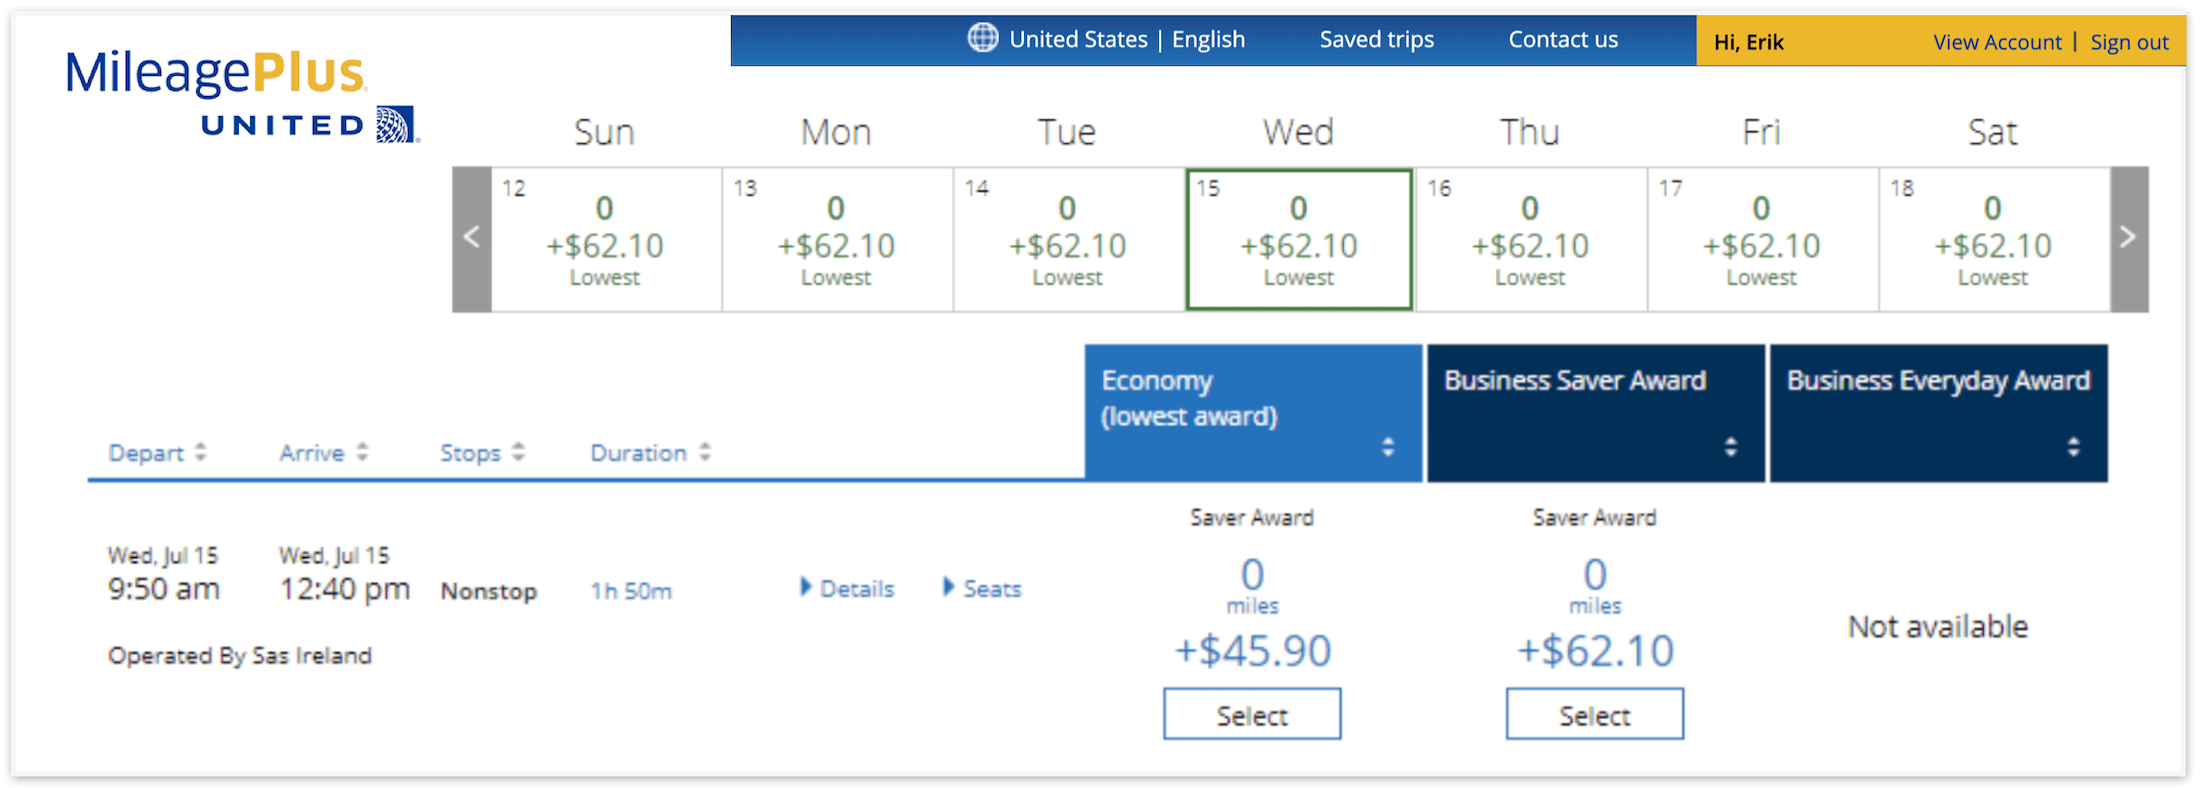Click the MileagePlus United logo
This screenshot has width=2200, height=788.
pyautogui.click(x=241, y=96)
